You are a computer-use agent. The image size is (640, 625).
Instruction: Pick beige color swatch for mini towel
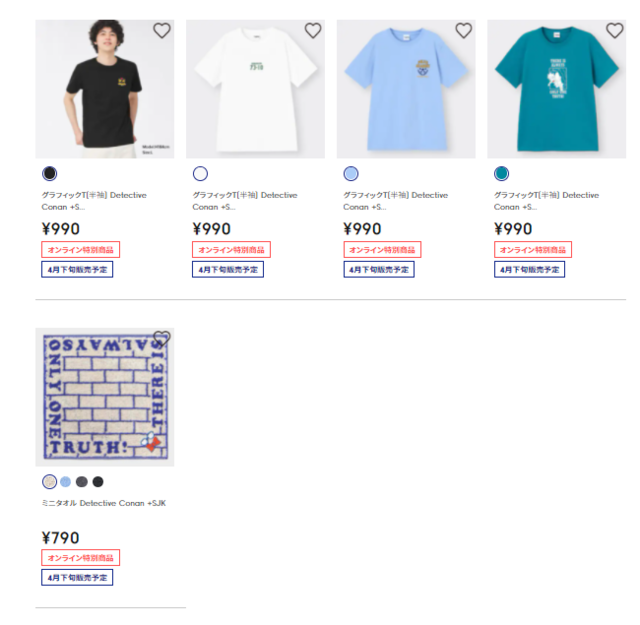point(49,482)
